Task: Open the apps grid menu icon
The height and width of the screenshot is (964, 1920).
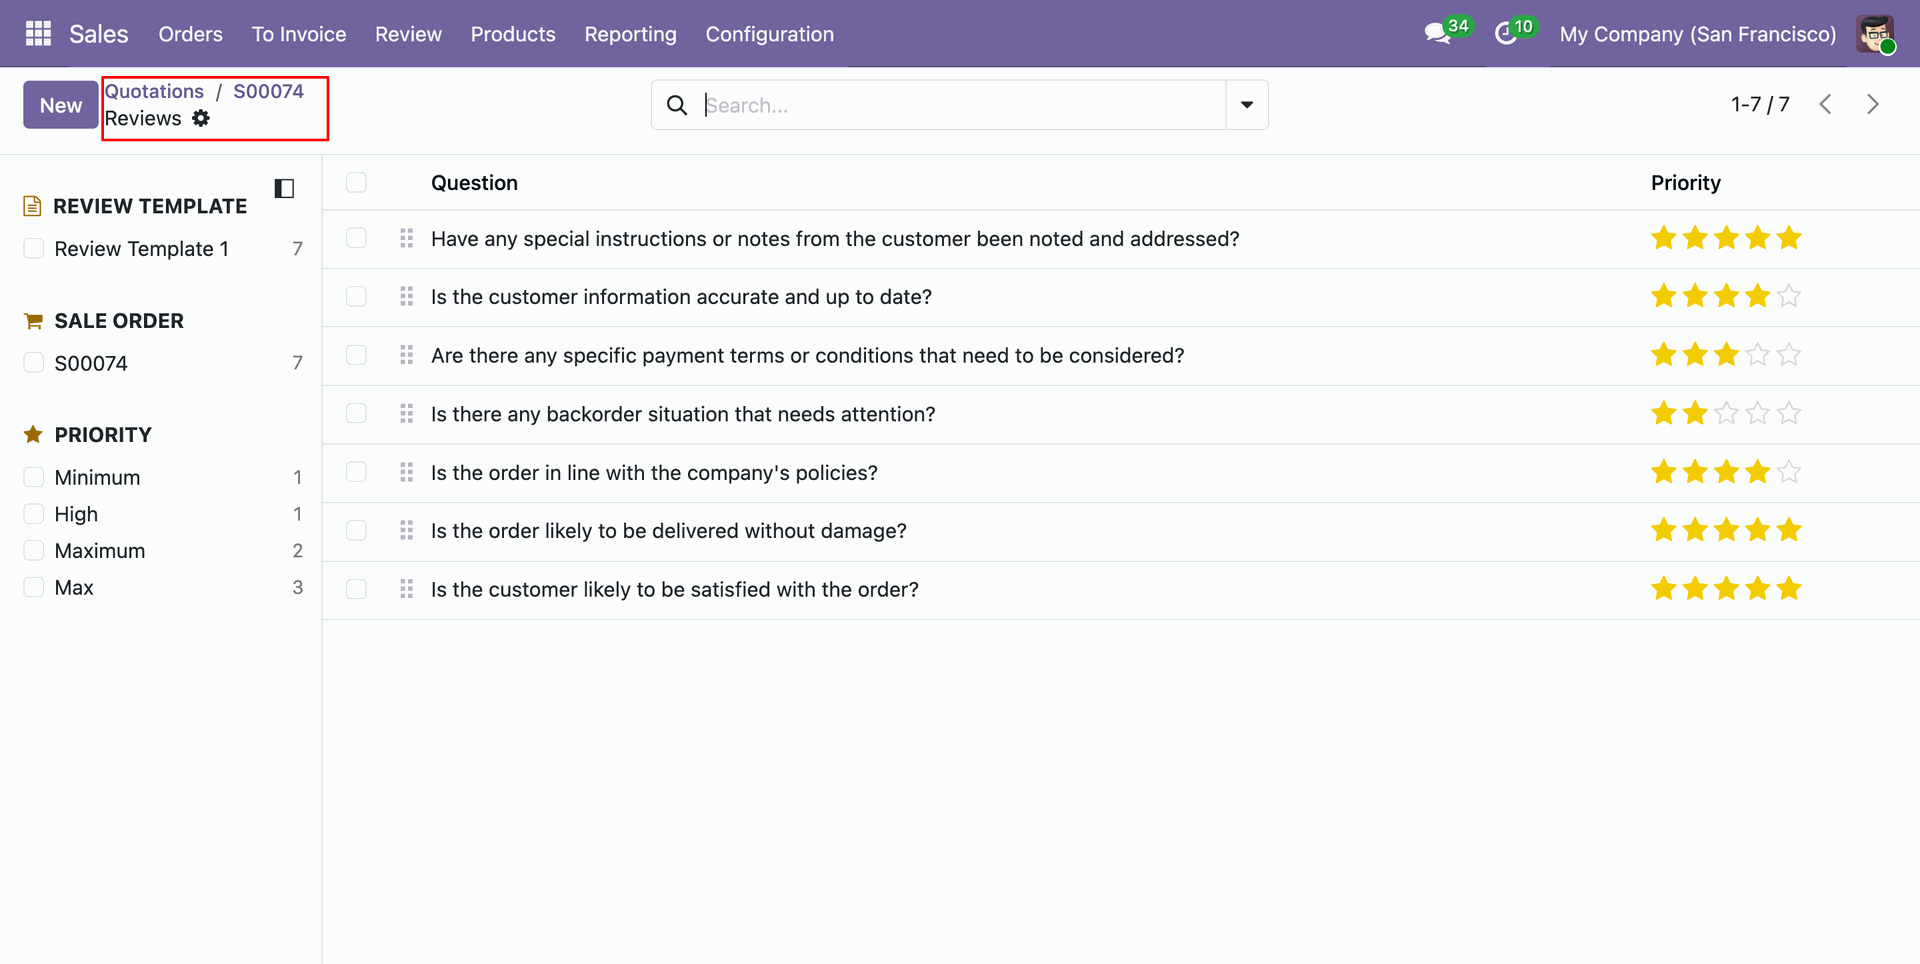Action: click(38, 34)
